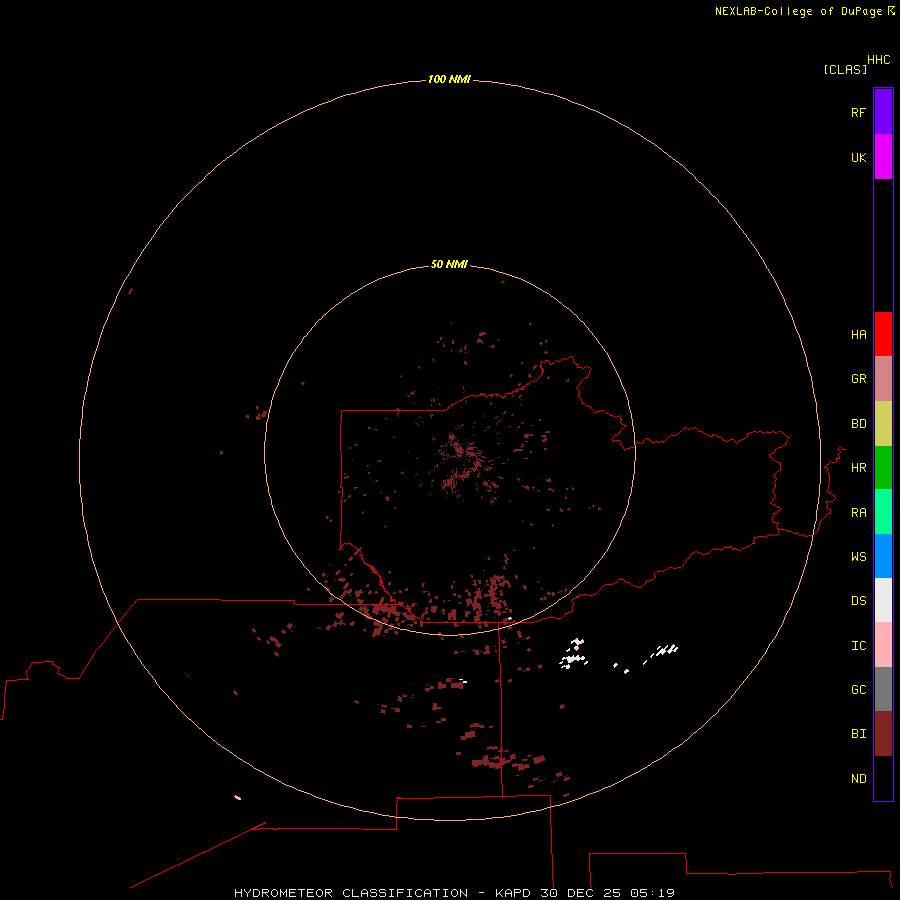The image size is (900, 900).
Task: Click the WS legend label
Action: pyautogui.click(x=858, y=556)
